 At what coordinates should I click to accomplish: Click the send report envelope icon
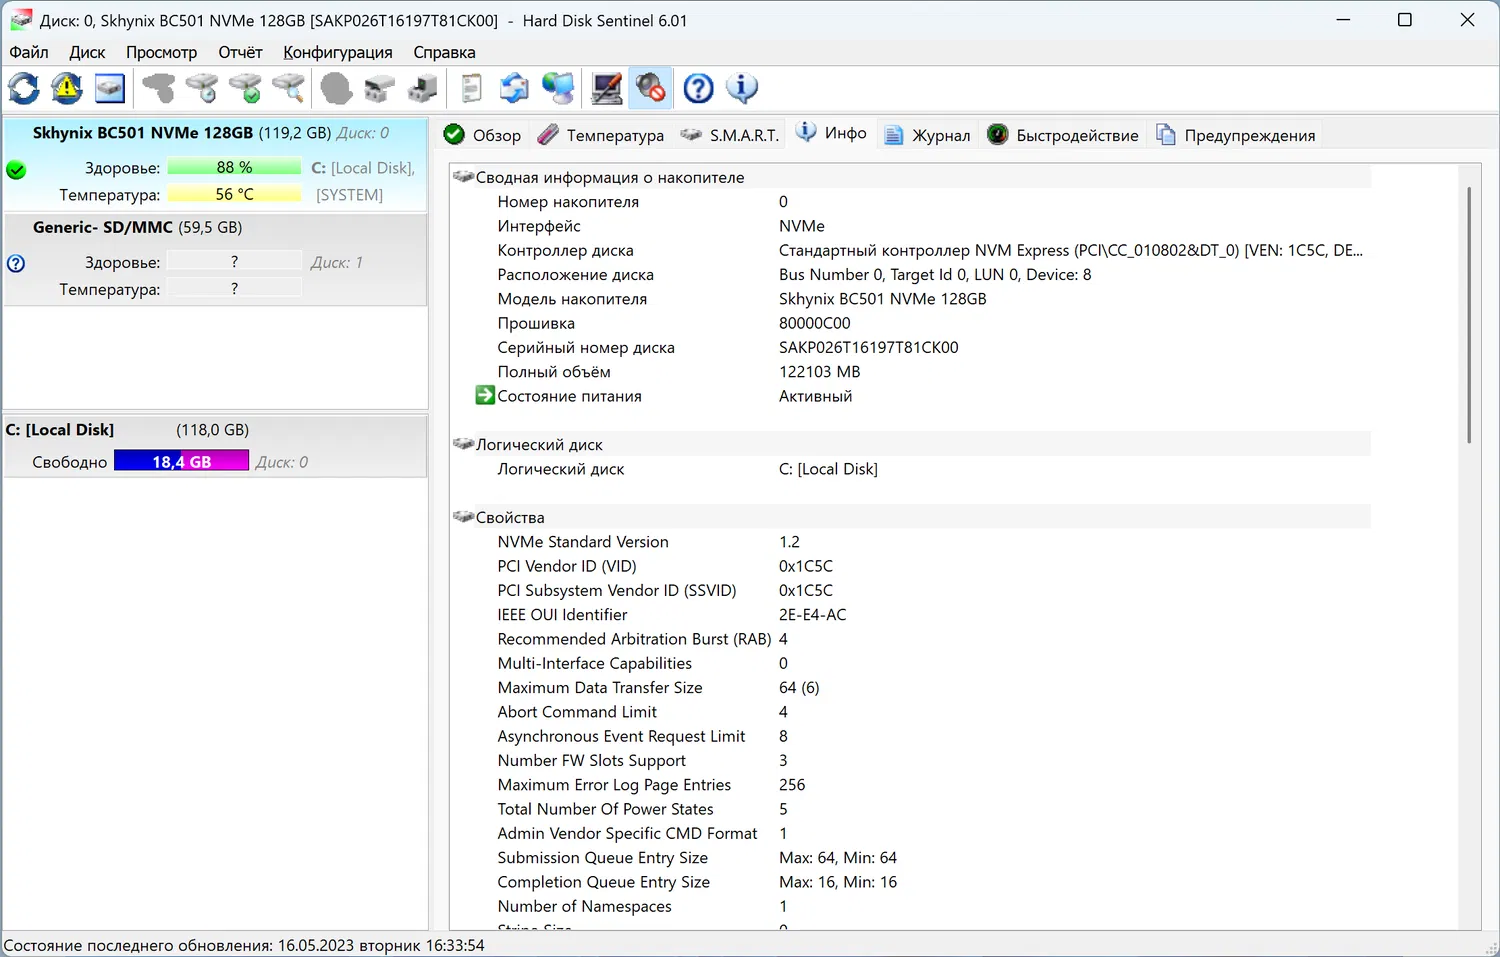click(x=514, y=89)
